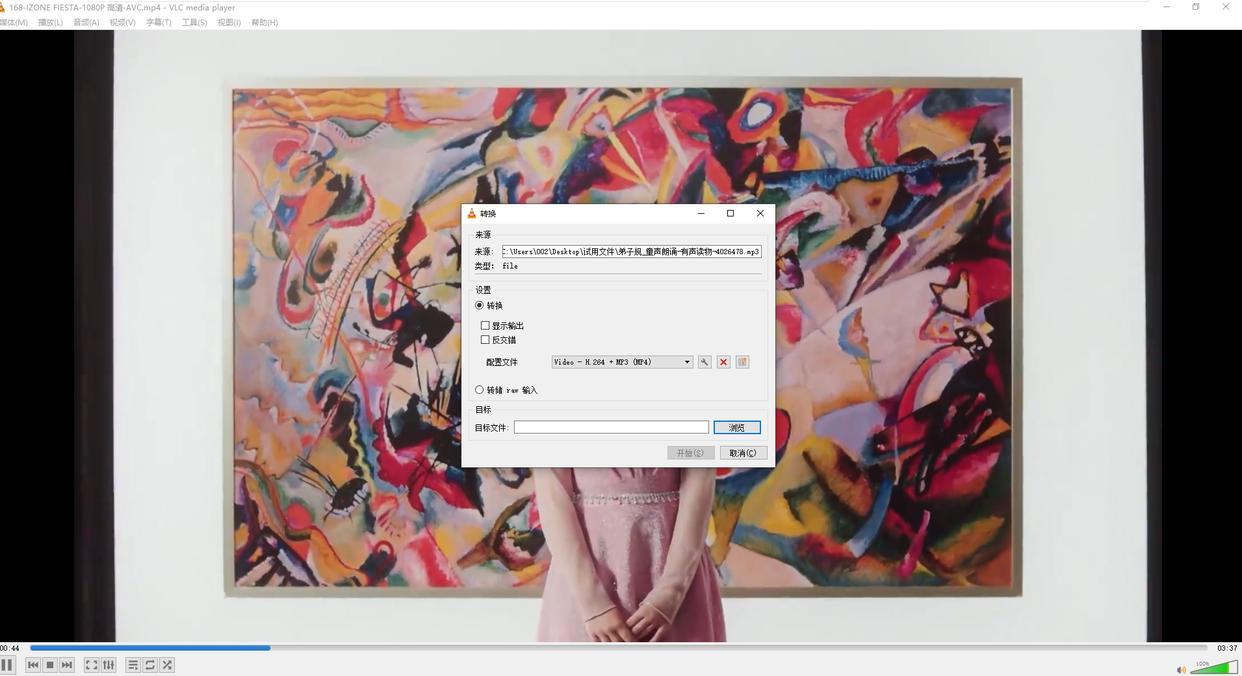Toggle loop playback mode
1242x676 pixels.
click(x=150, y=665)
